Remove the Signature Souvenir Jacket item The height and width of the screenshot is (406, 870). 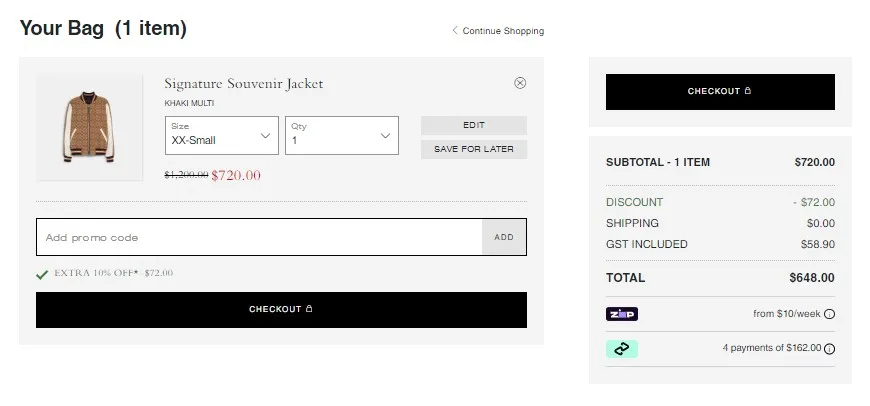[520, 83]
